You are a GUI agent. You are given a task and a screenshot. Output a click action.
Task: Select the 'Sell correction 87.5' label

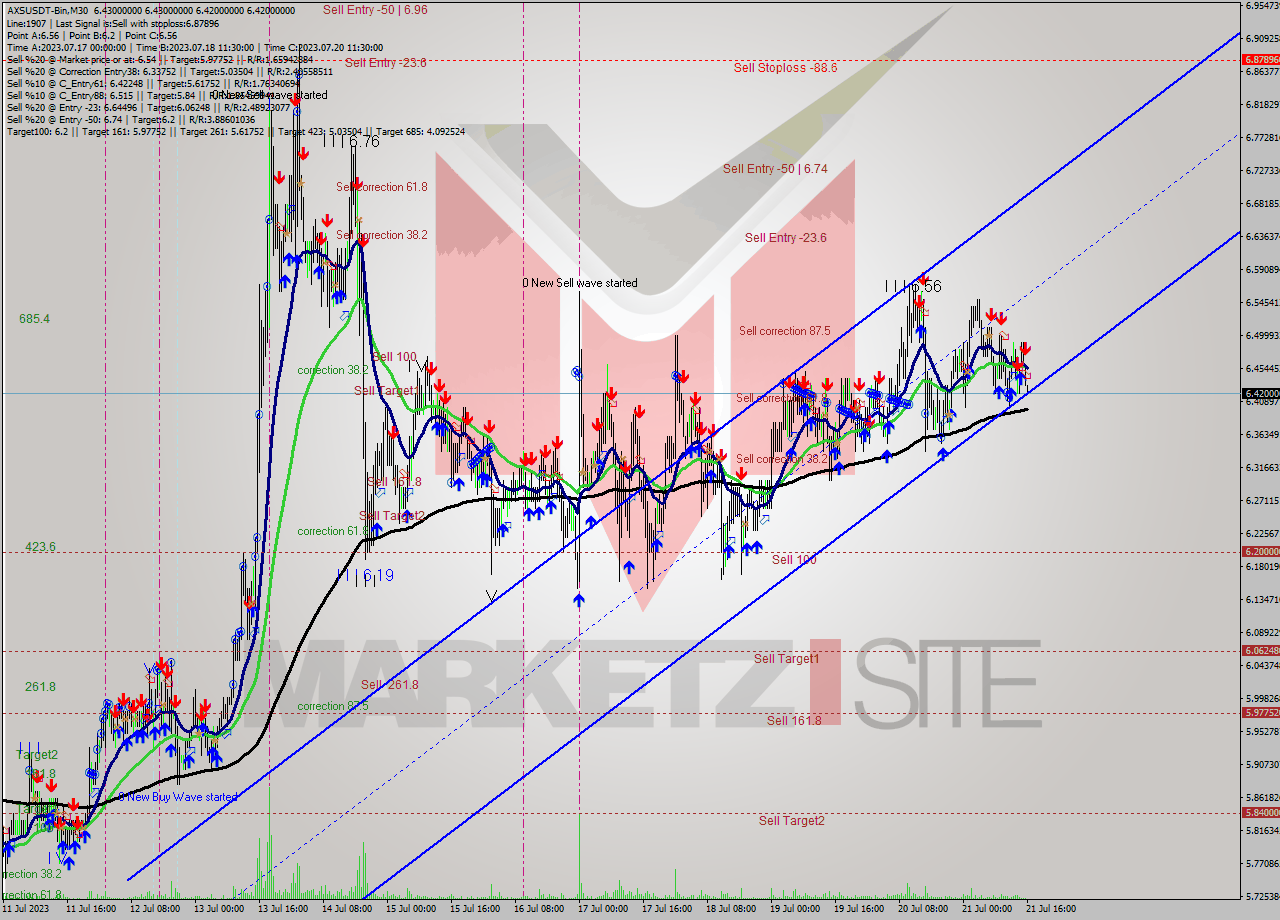[786, 331]
